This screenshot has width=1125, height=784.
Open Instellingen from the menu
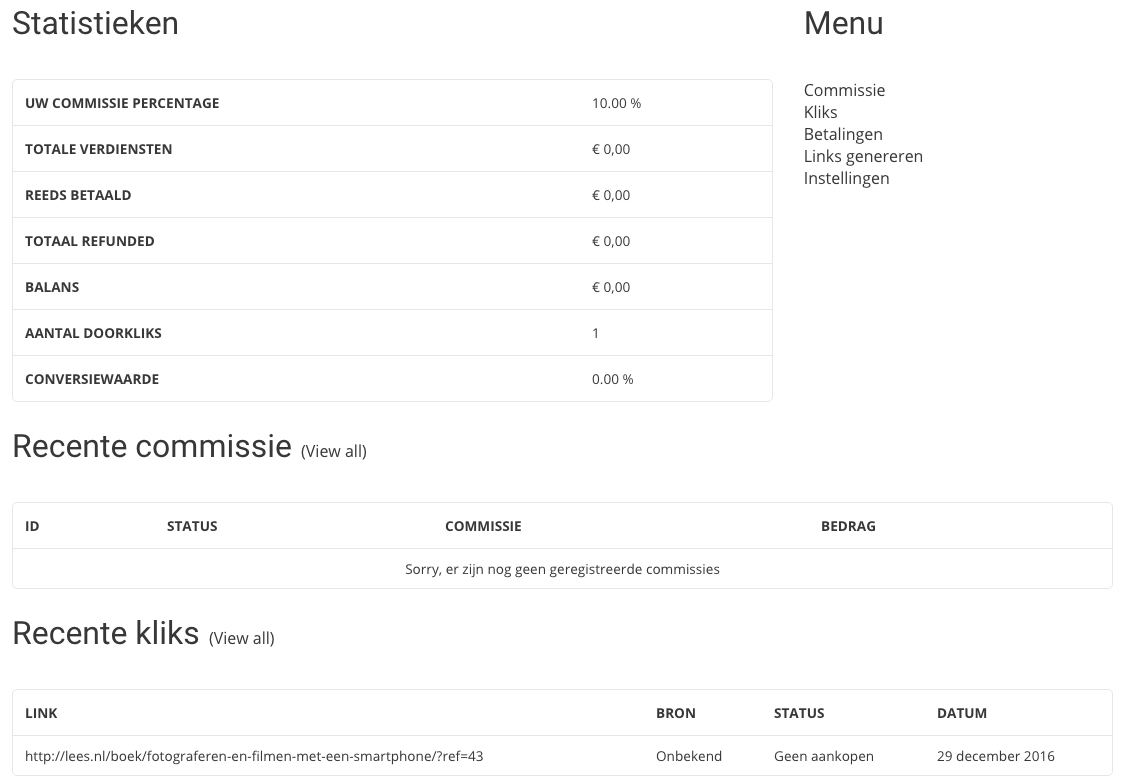[x=846, y=178]
